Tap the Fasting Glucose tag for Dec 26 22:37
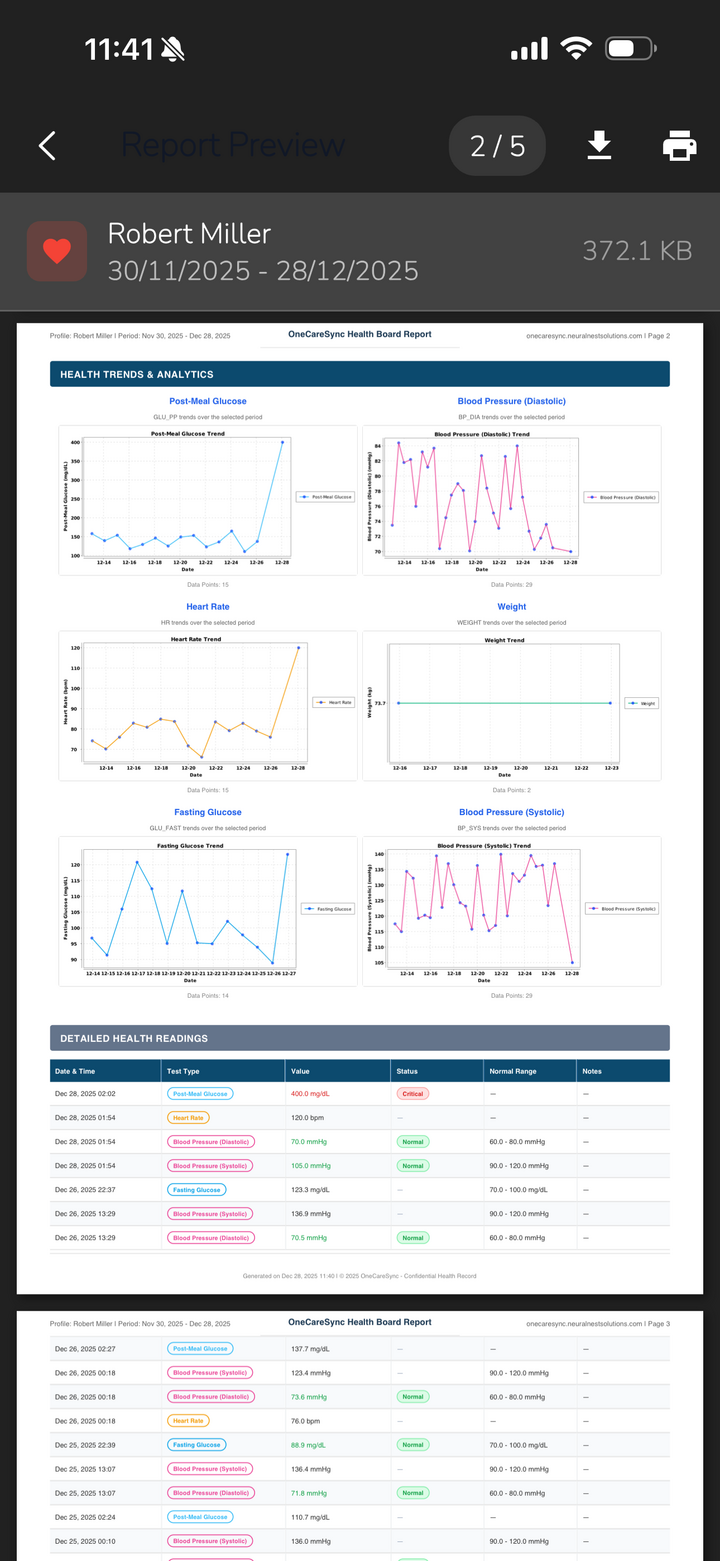 click(x=196, y=1190)
